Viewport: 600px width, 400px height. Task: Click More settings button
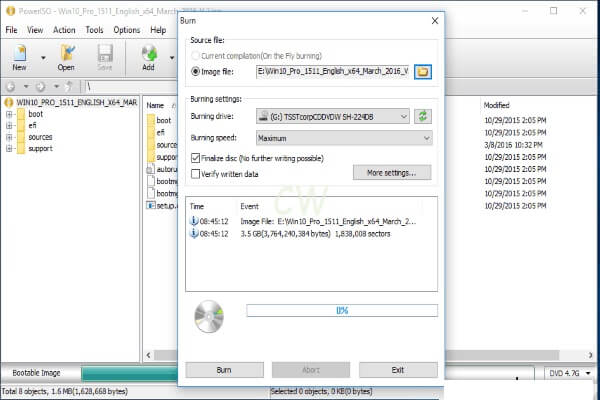(392, 173)
